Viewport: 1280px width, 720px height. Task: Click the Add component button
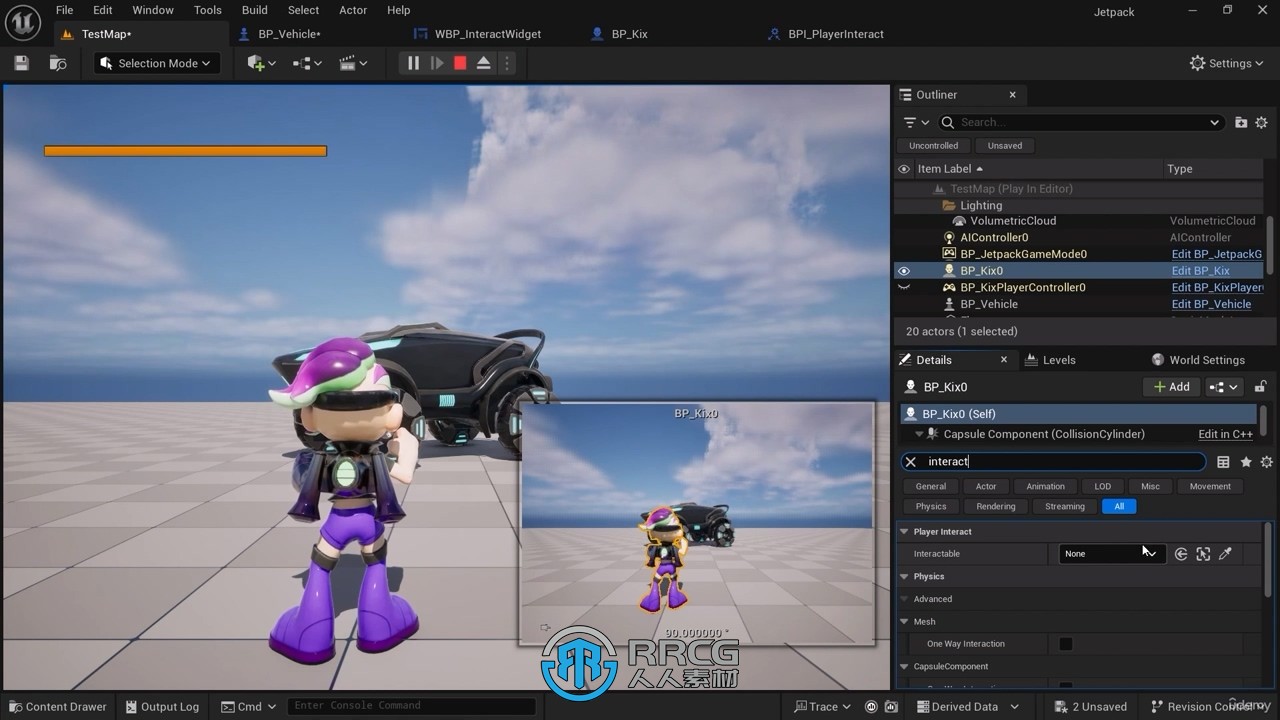pyautogui.click(x=1171, y=387)
